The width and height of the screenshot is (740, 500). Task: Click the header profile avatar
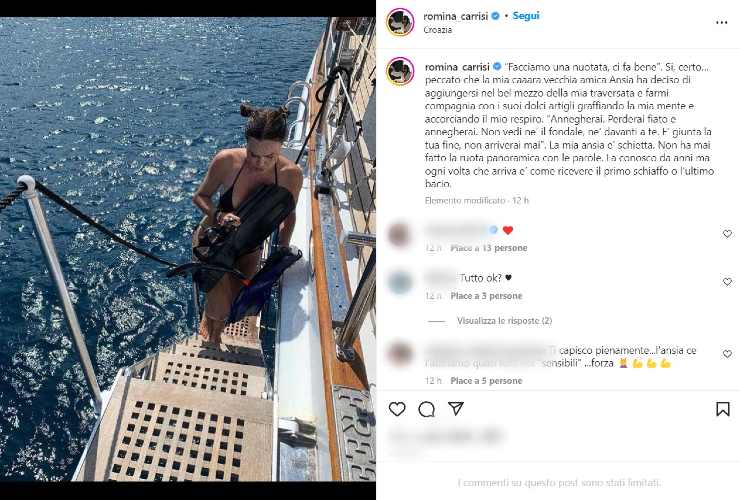(400, 22)
